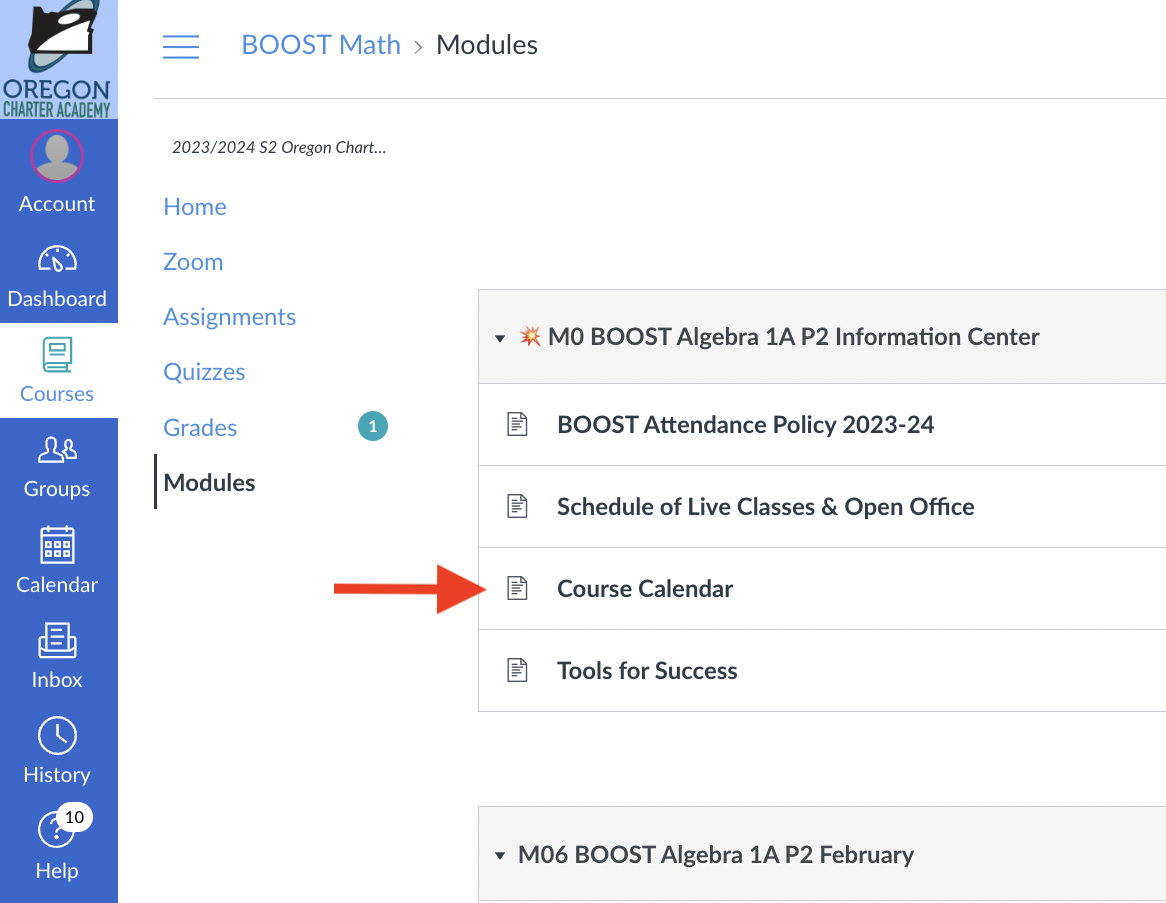Open BOOST Attendance Policy 2023-24 page
Screen dimensions: 1166x903
(x=745, y=425)
